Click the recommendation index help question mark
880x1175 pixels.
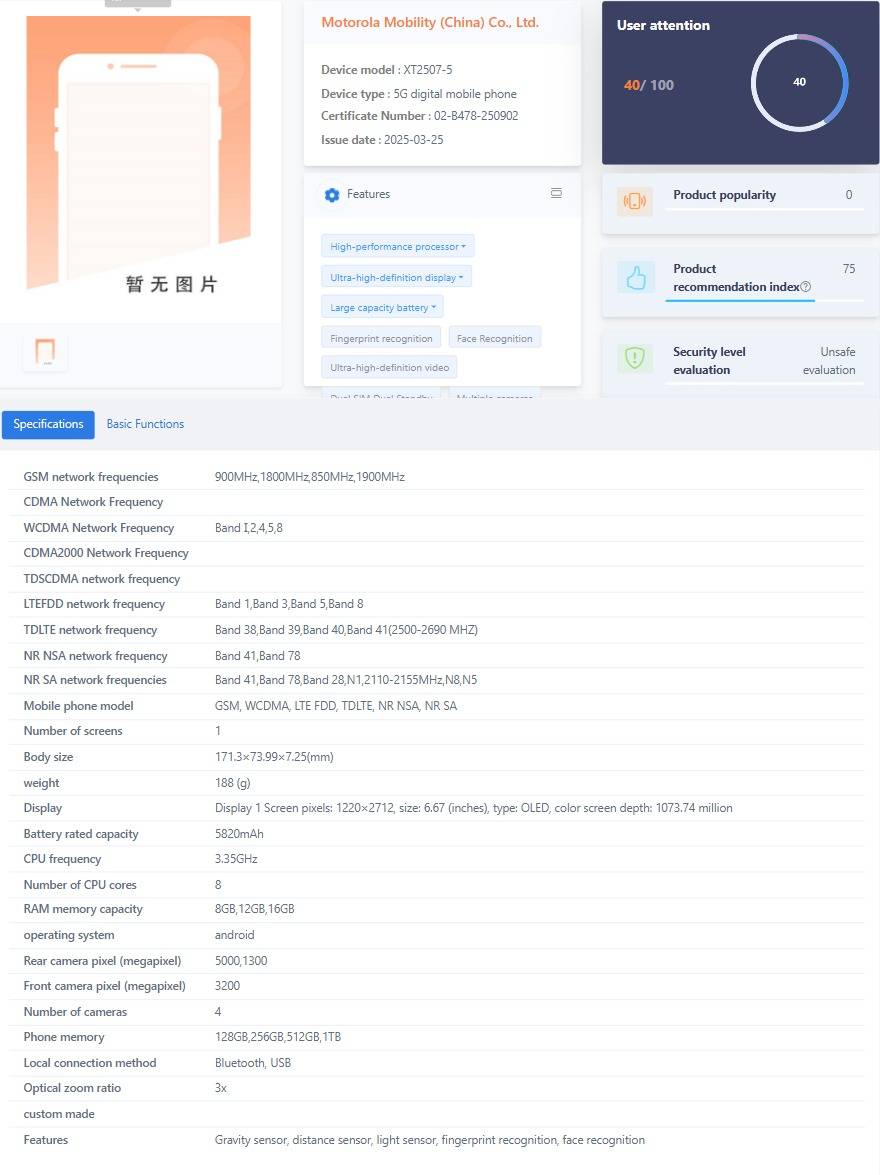pos(806,287)
